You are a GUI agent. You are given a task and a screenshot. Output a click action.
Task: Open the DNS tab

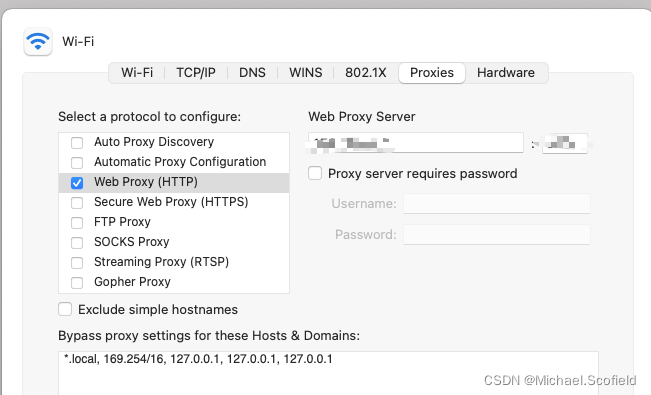pyautogui.click(x=252, y=73)
